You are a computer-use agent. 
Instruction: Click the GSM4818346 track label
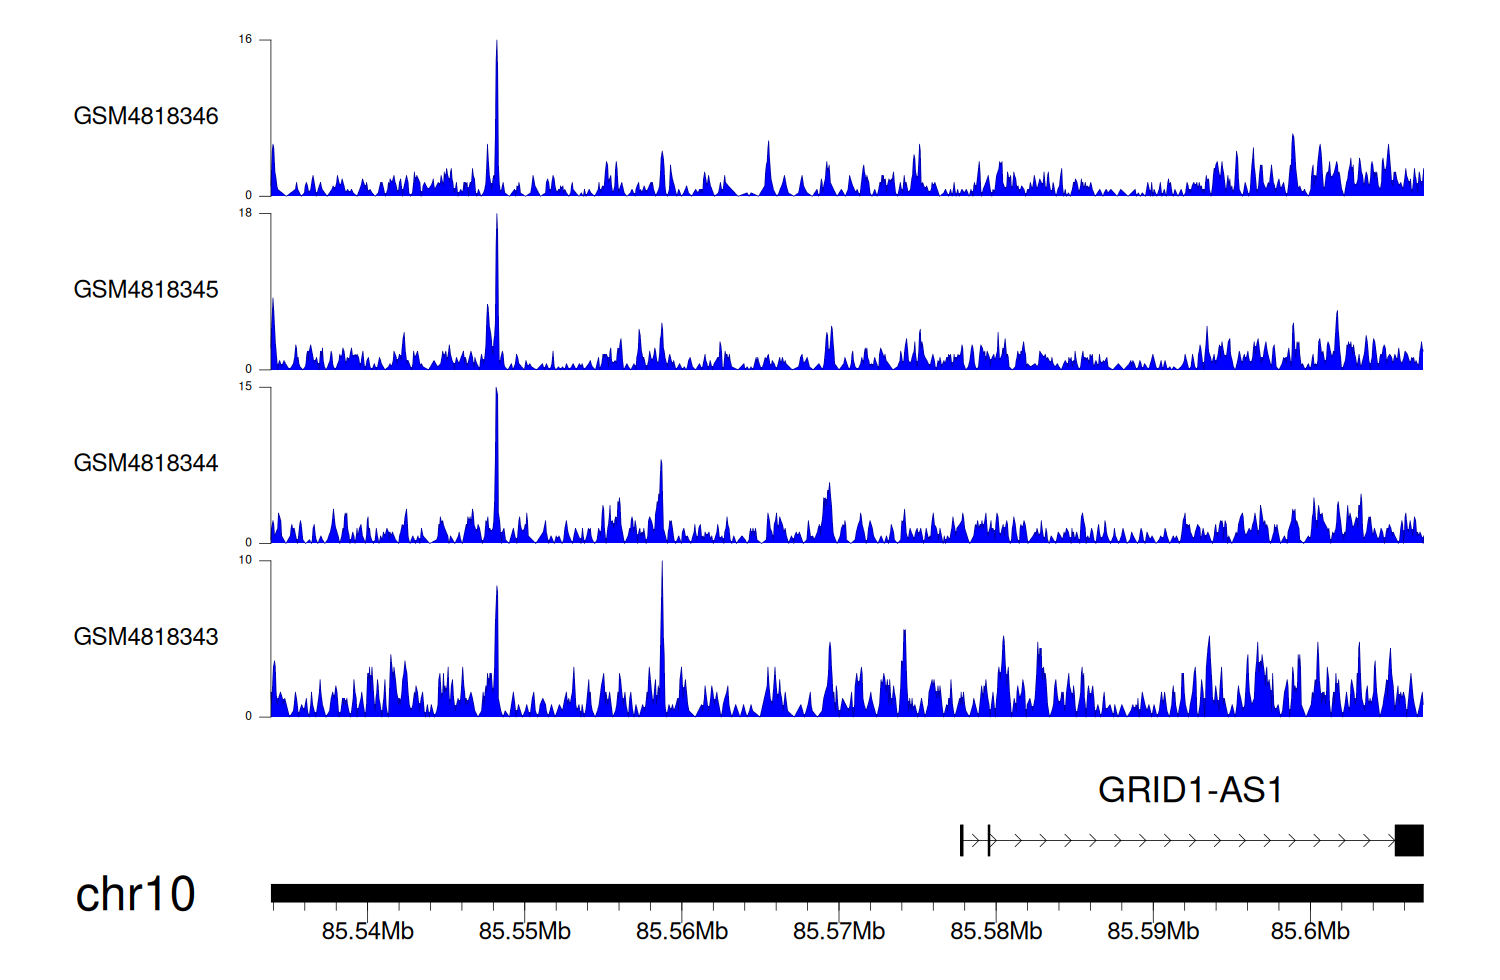tap(146, 116)
